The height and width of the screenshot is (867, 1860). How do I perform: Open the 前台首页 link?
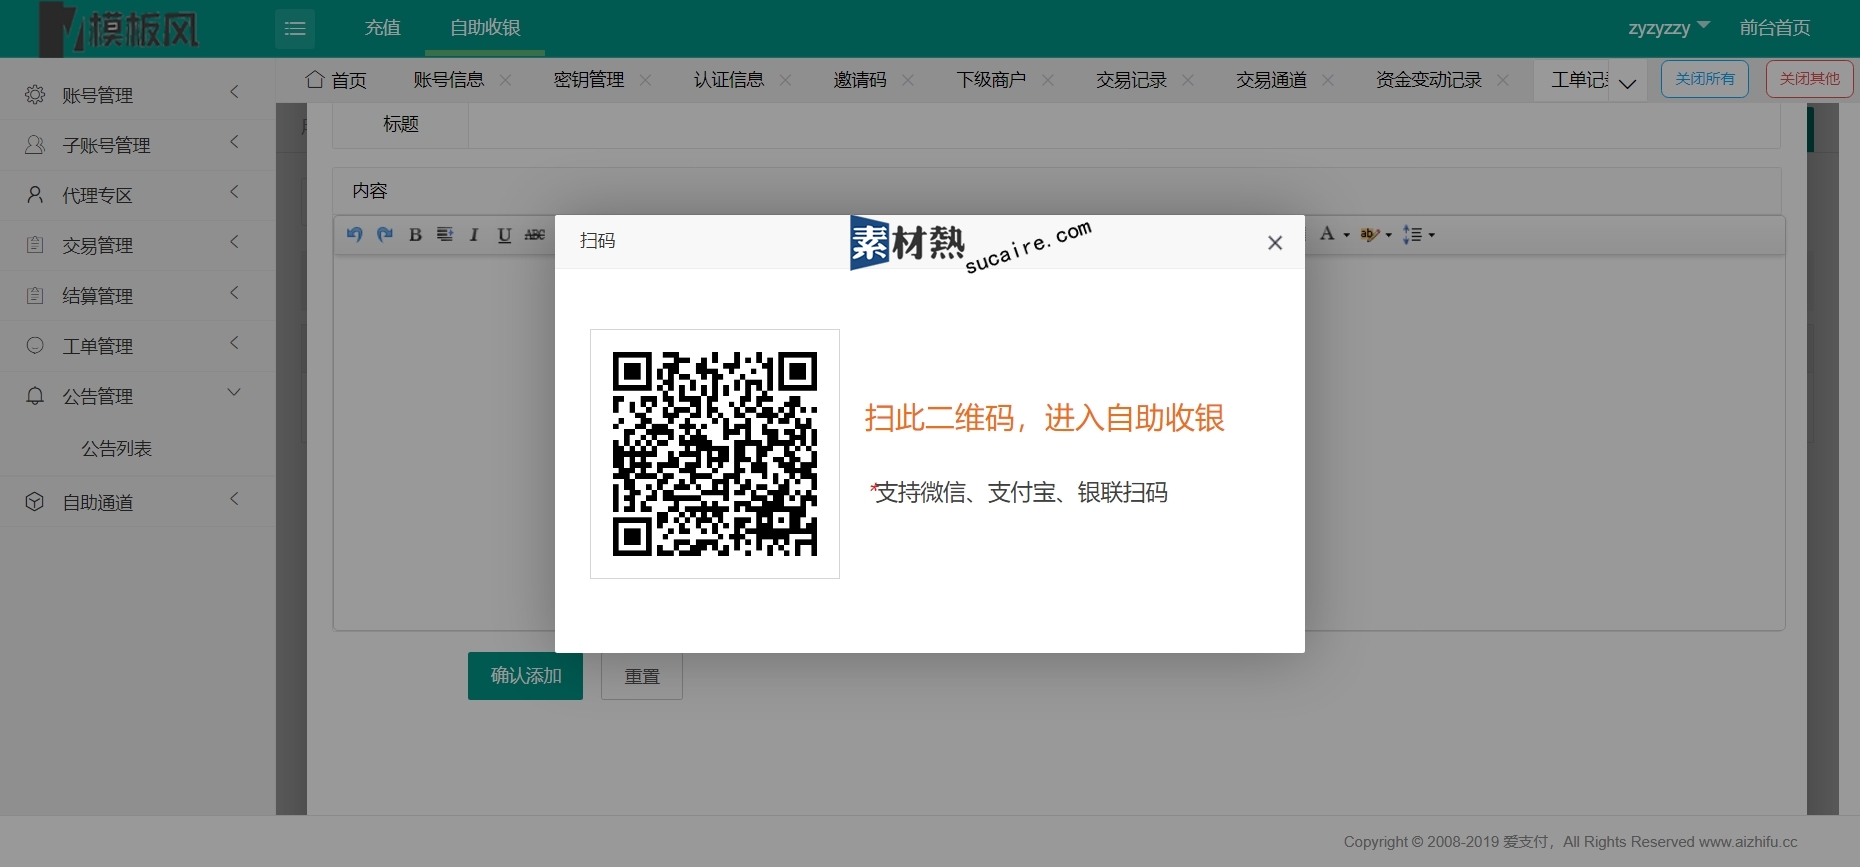click(x=1775, y=28)
